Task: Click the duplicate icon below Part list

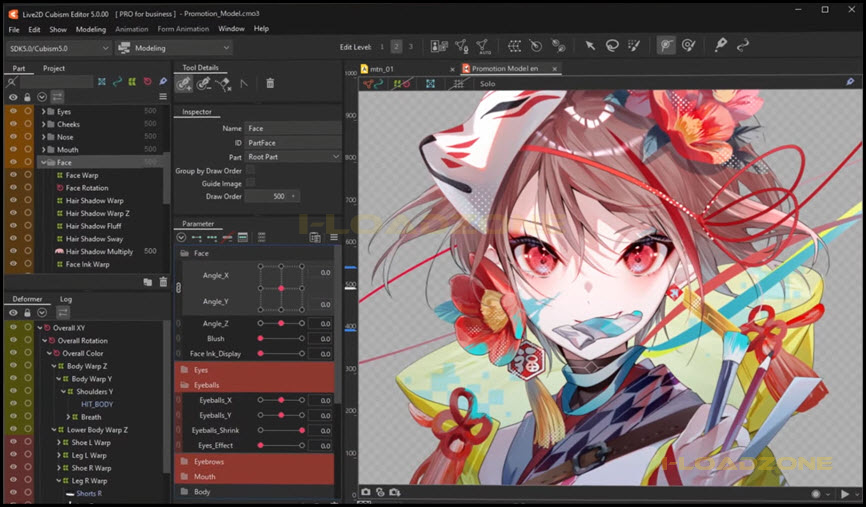Action: pos(147,282)
